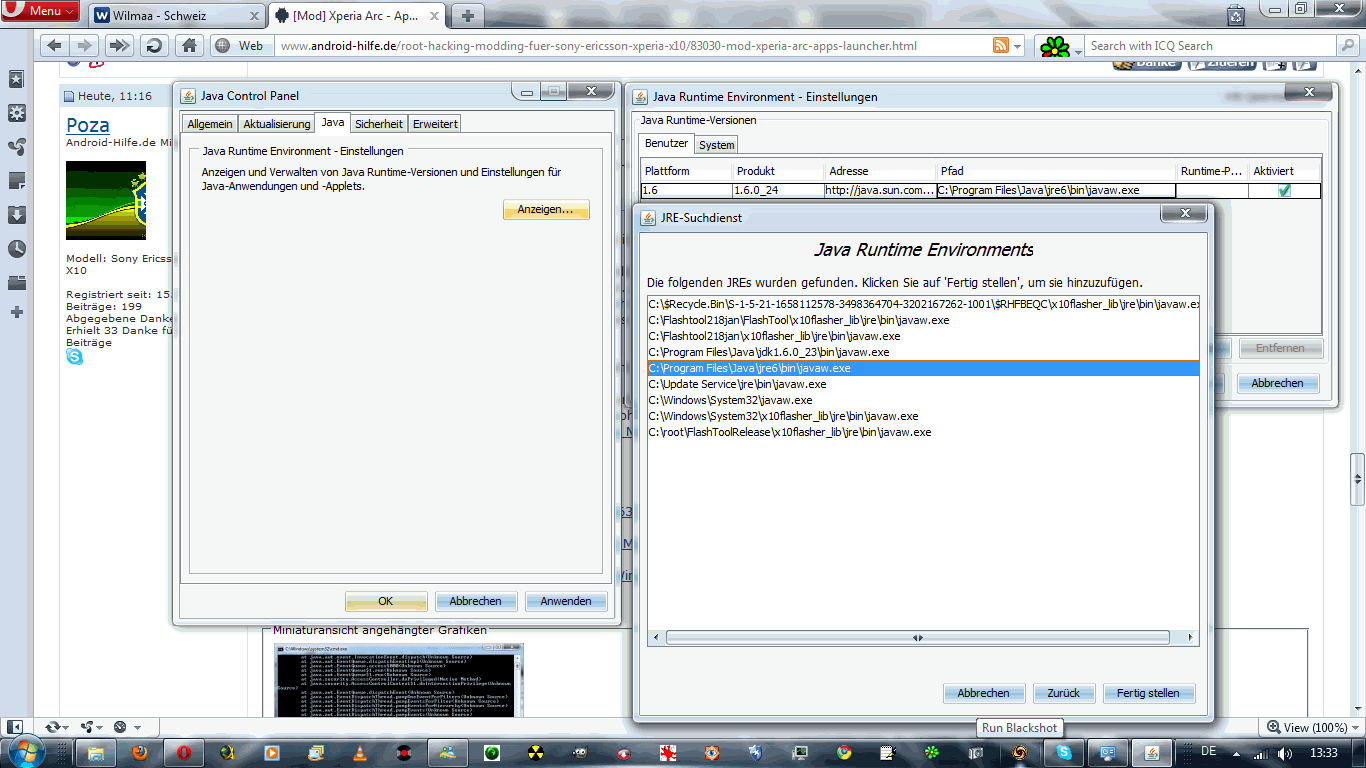The width and height of the screenshot is (1366, 768).
Task: Select C:\Update Service\jre\bin\javaw.exe entry
Action: pos(923,384)
